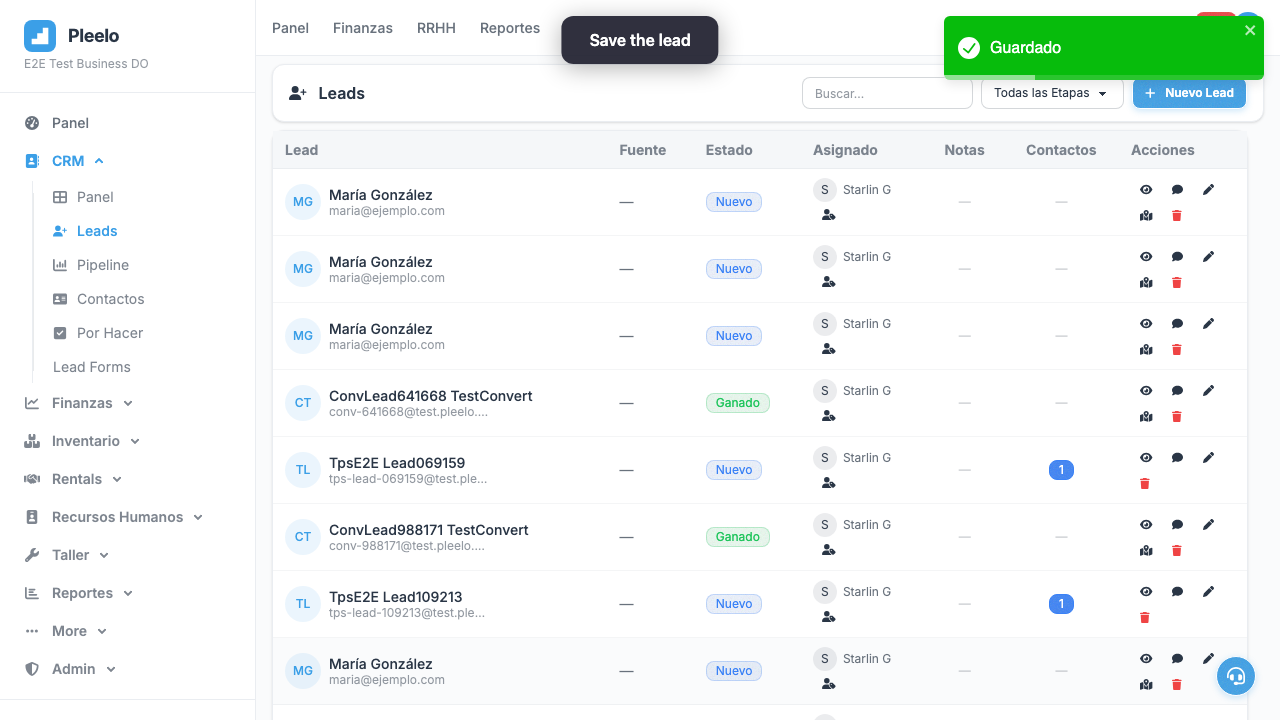Screen dimensions: 1280x720
Task: Open RRHH in the top navigation bar
Action: pos(436,28)
